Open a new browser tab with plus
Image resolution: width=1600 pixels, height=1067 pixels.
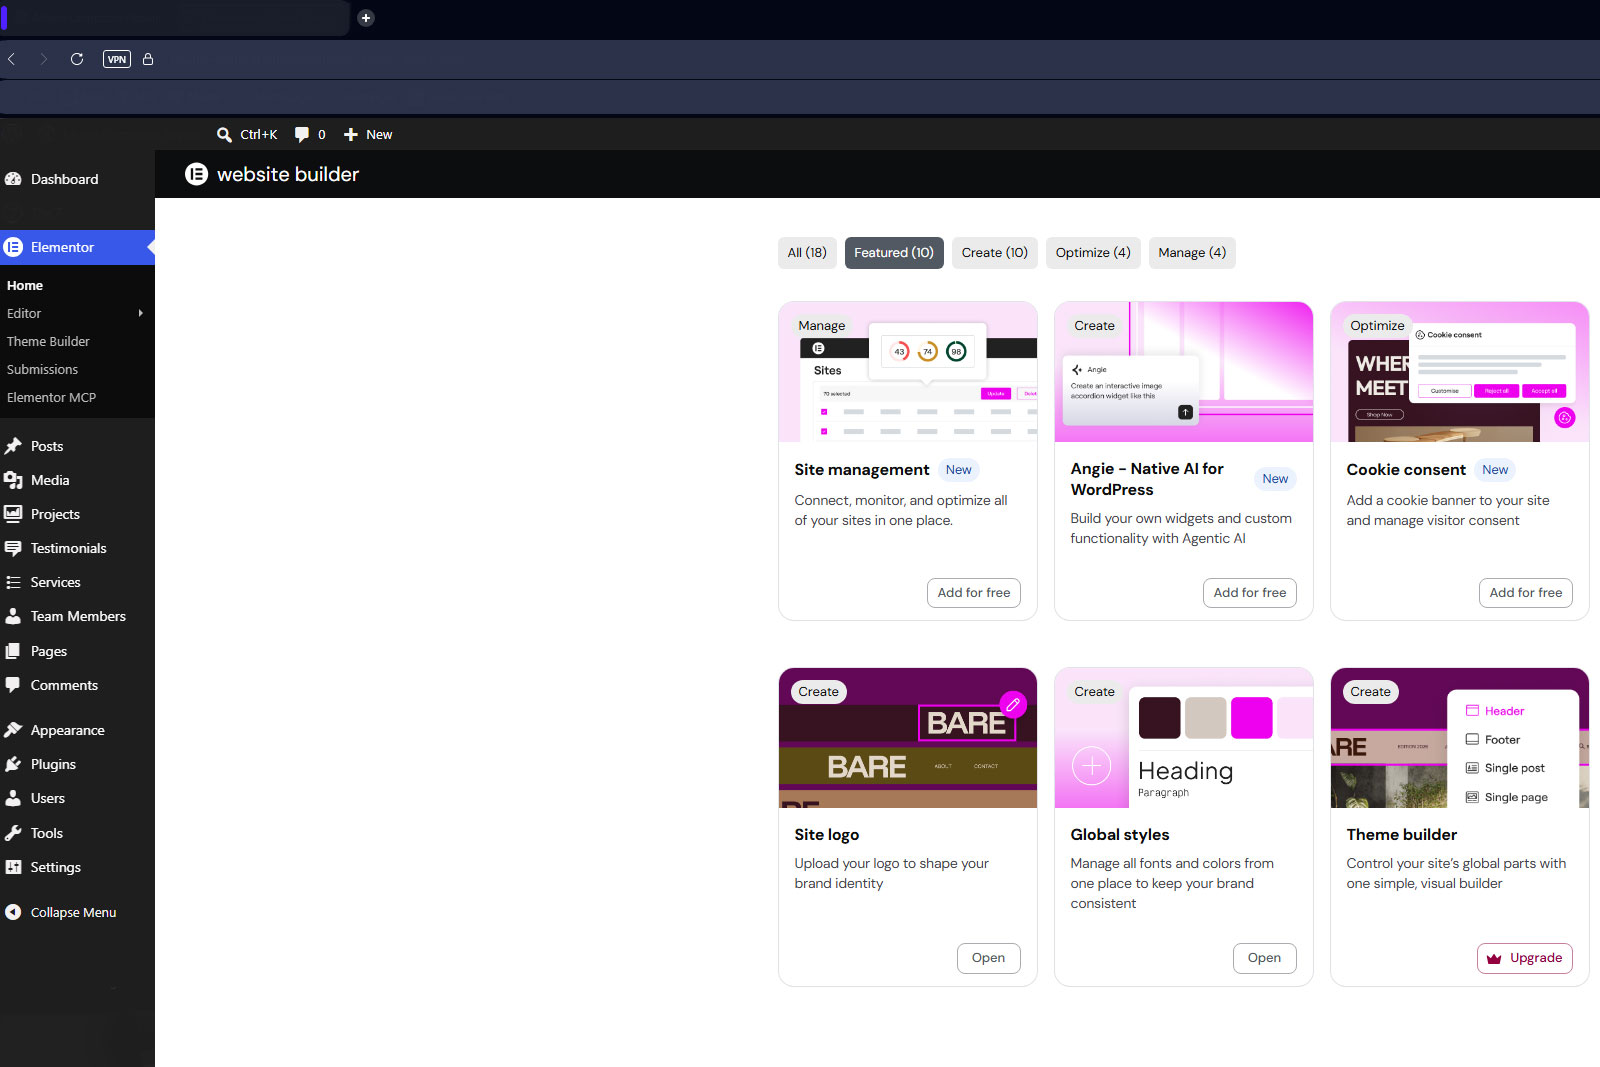[366, 18]
